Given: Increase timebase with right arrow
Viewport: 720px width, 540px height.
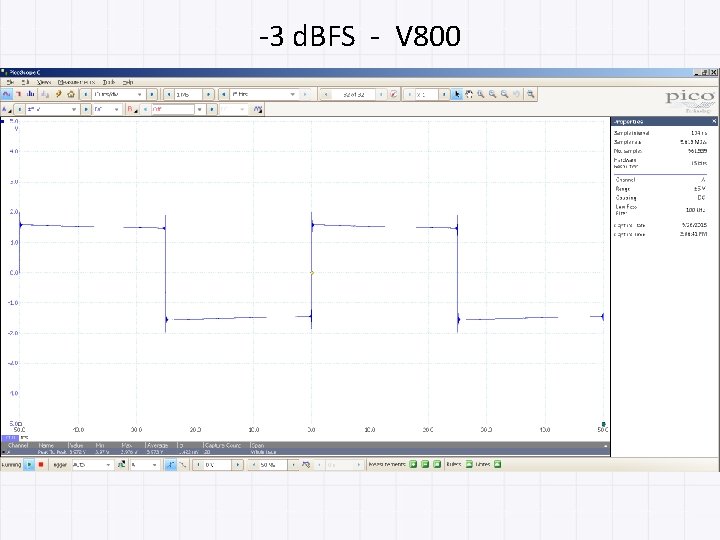Looking at the screenshot, I should 152,94.
